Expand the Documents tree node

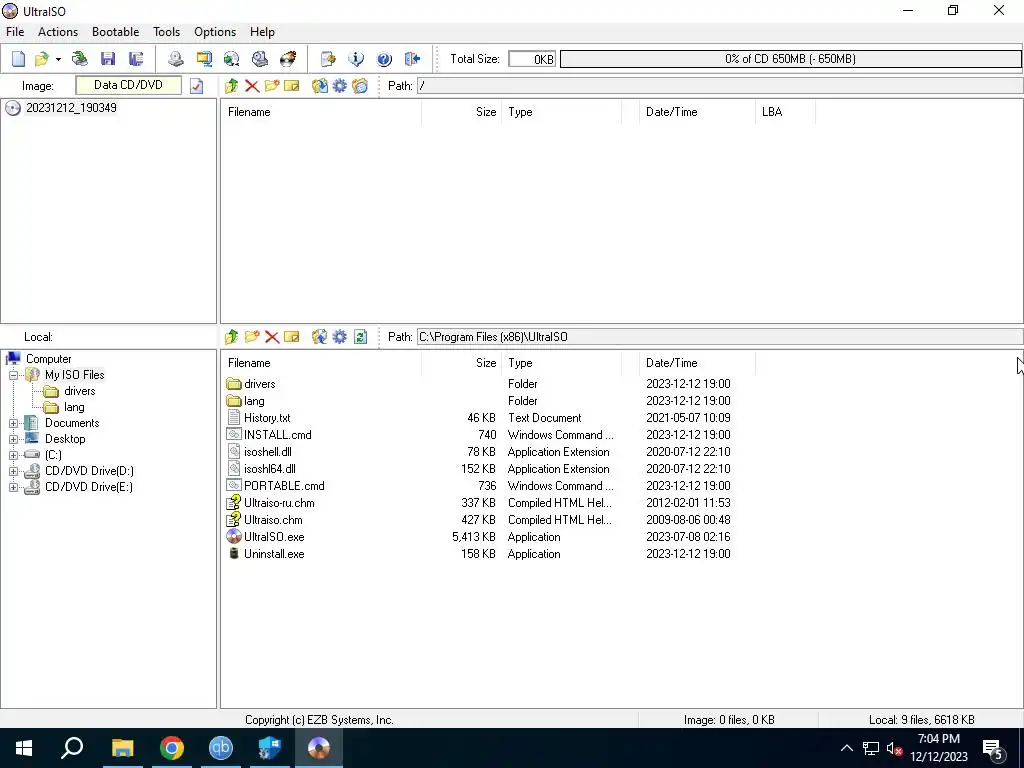click(x=13, y=423)
